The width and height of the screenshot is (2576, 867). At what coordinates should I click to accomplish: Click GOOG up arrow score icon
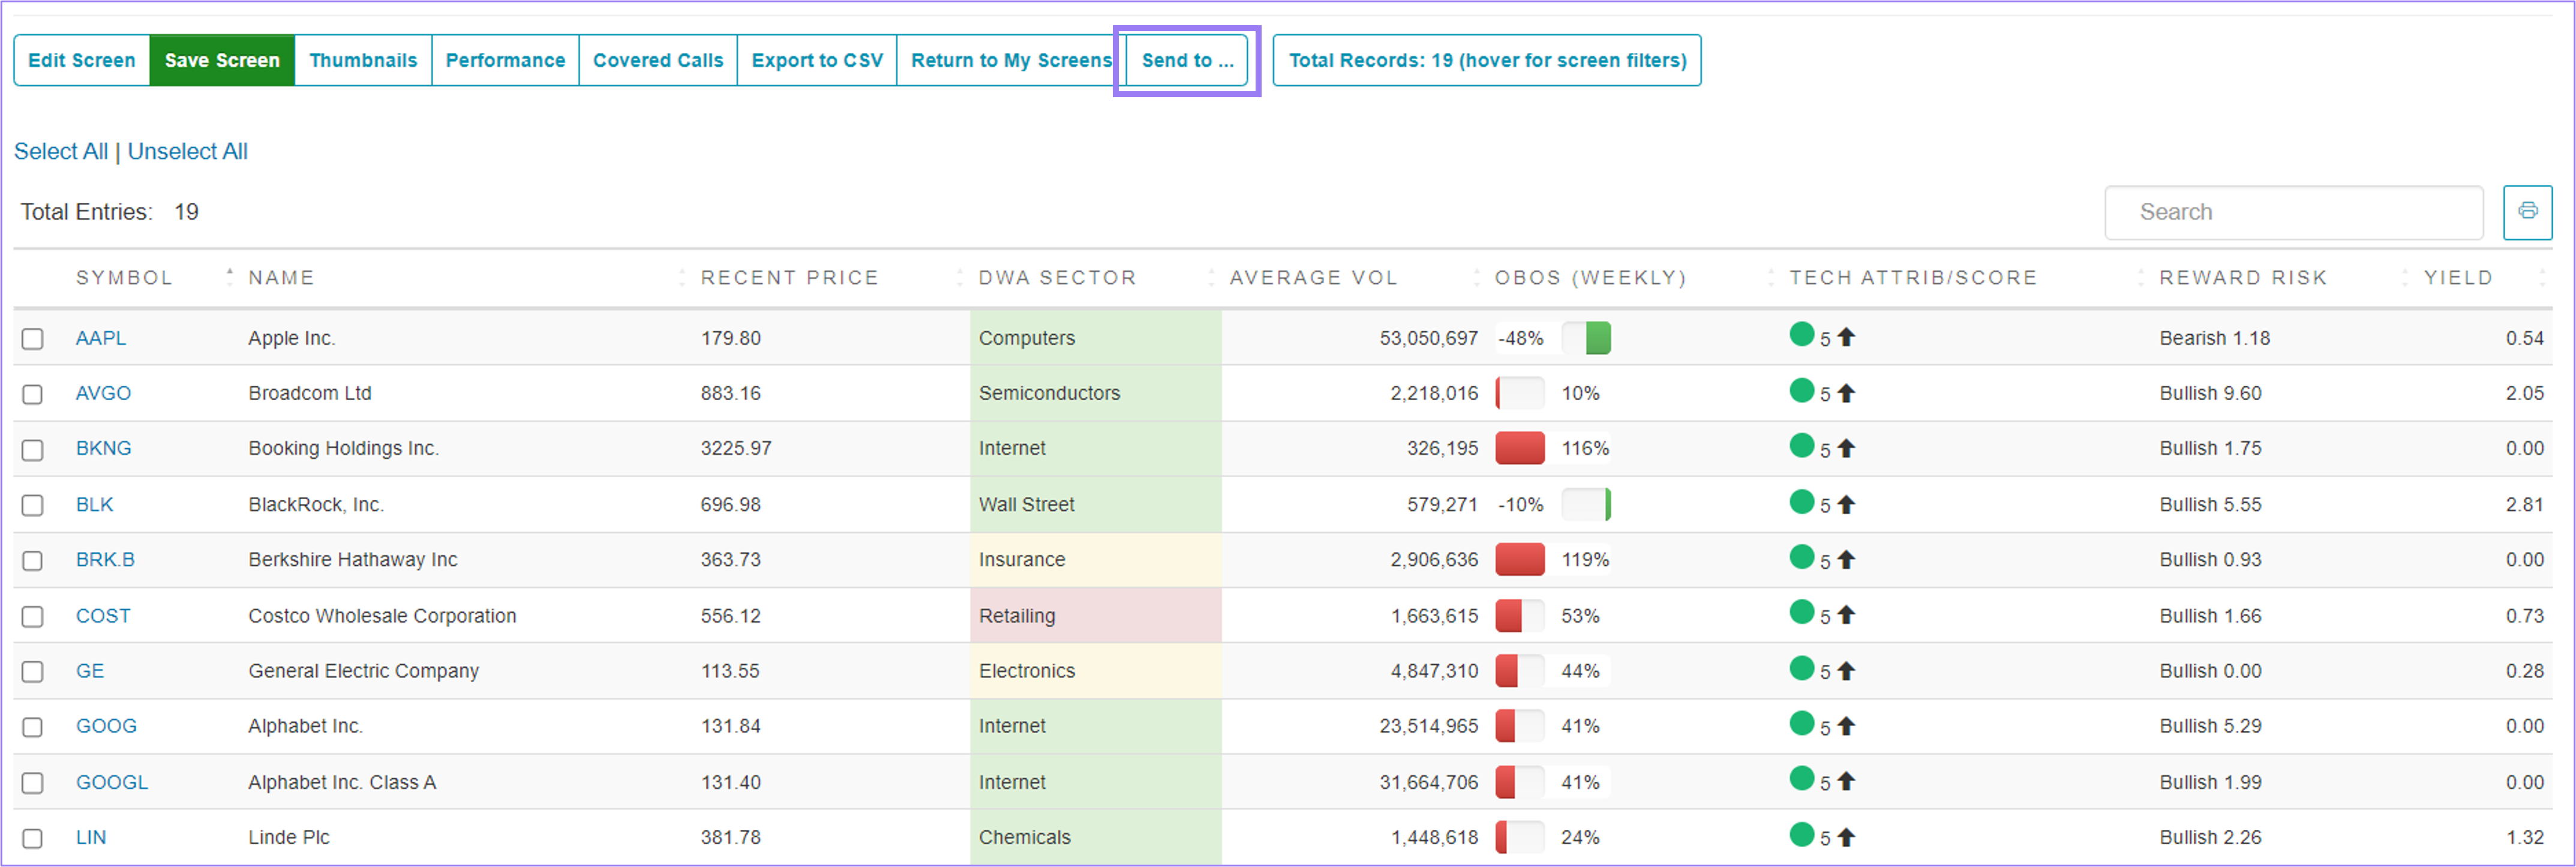1846,726
